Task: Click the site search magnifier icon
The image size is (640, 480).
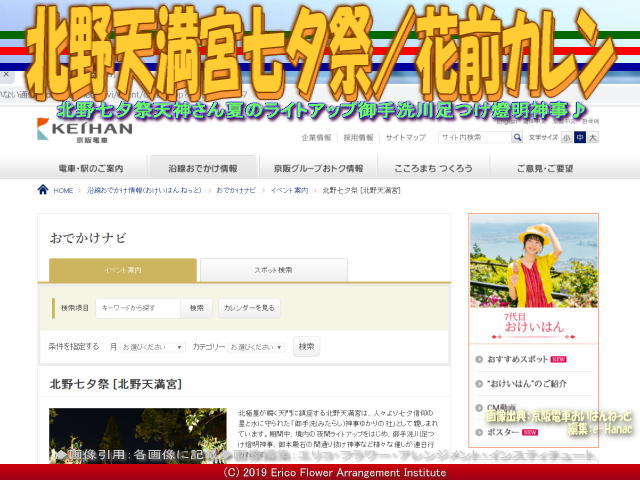Action: coord(517,138)
